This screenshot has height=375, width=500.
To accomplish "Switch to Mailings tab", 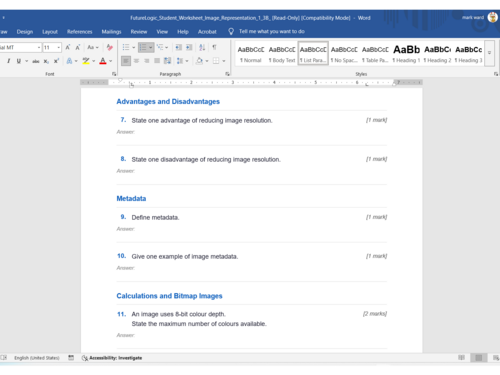I will tap(111, 32).
